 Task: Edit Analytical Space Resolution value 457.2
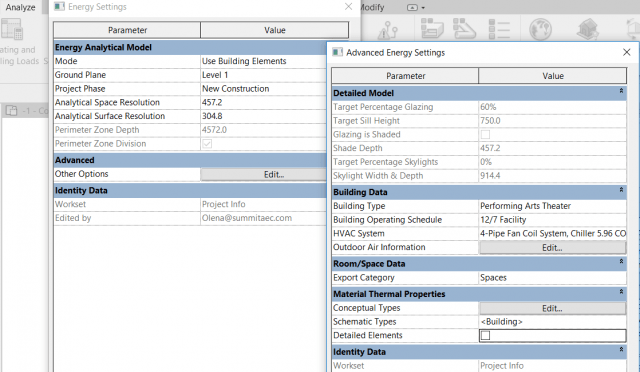pos(263,102)
